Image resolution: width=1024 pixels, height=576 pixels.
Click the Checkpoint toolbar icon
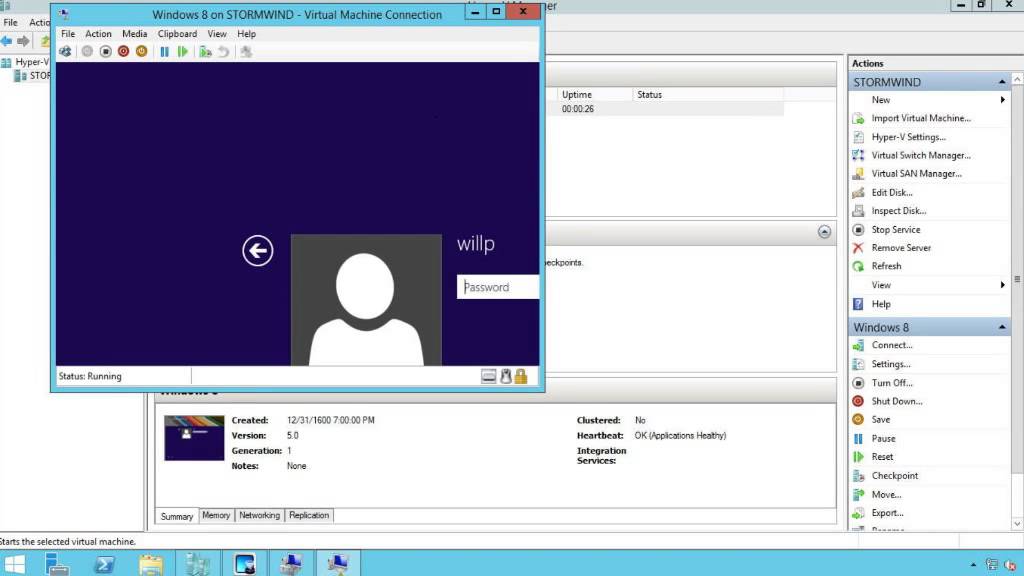tap(206, 52)
